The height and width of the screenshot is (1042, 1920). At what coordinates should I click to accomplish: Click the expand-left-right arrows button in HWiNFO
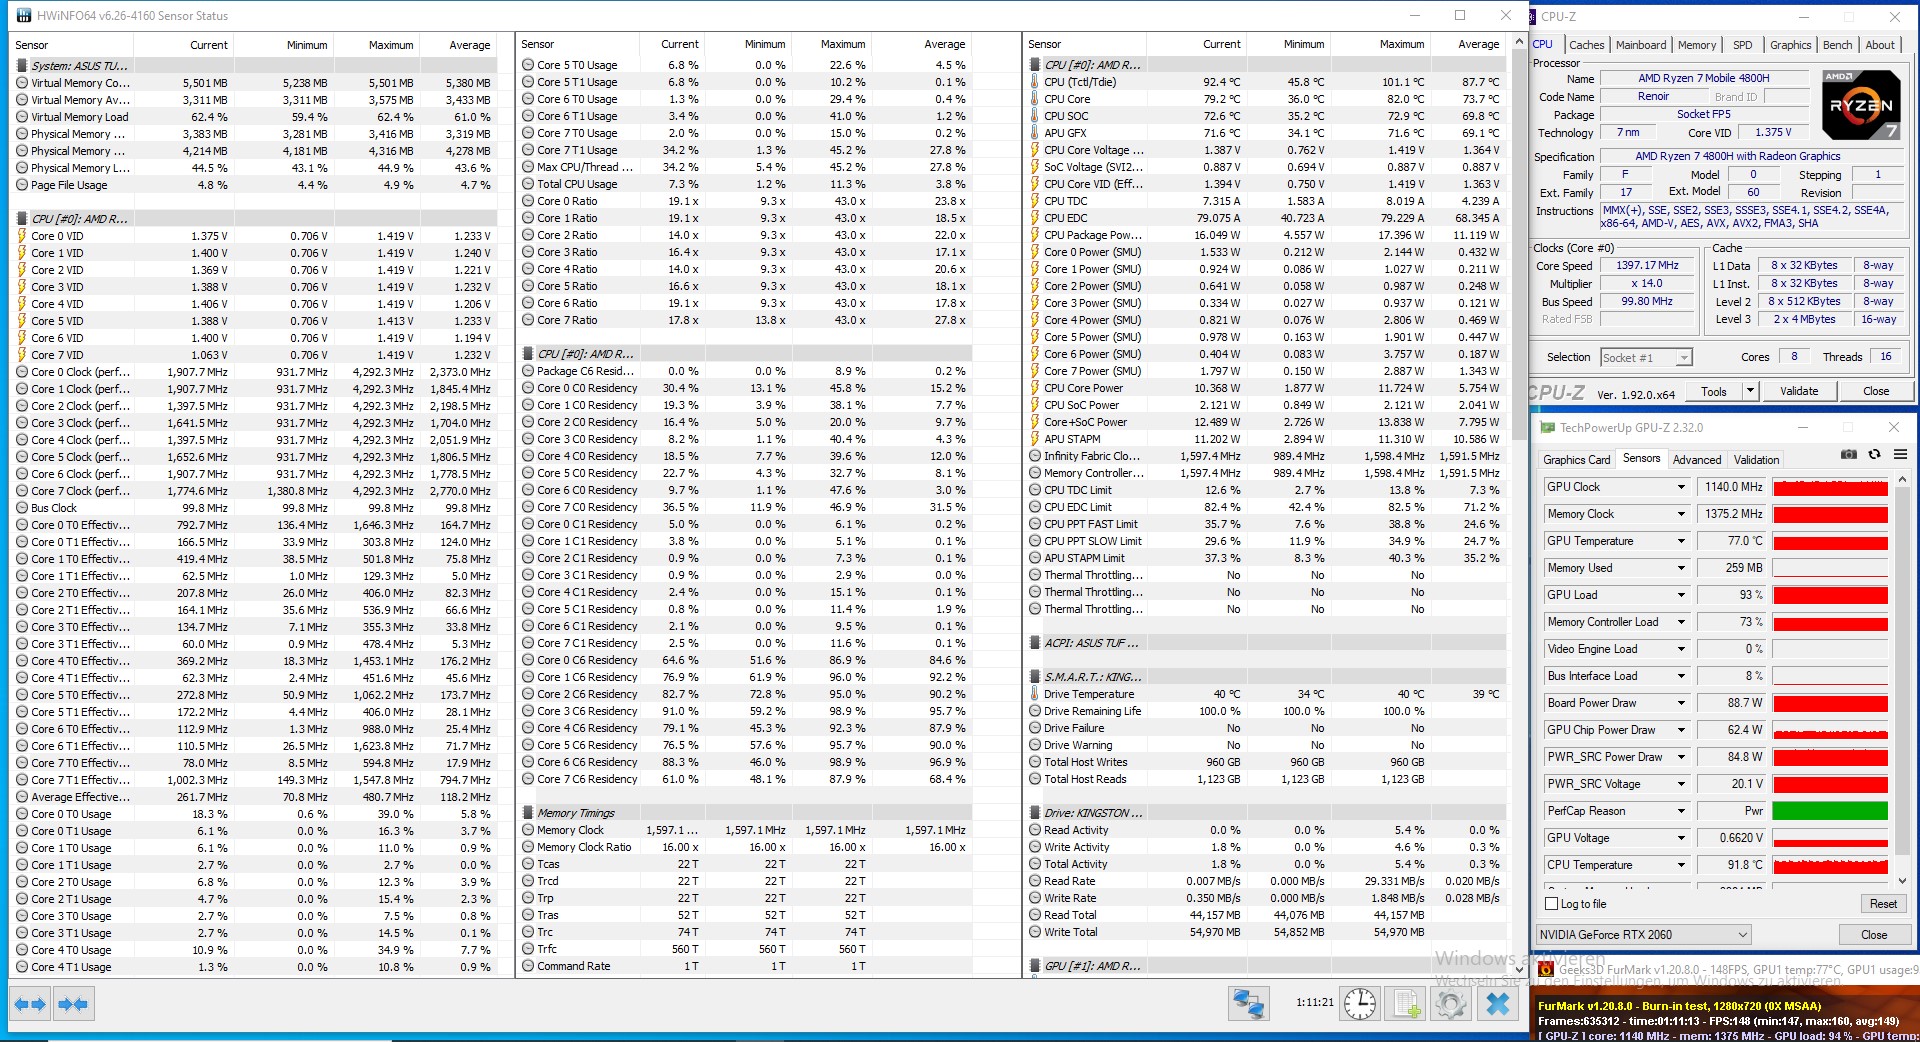pyautogui.click(x=30, y=1004)
